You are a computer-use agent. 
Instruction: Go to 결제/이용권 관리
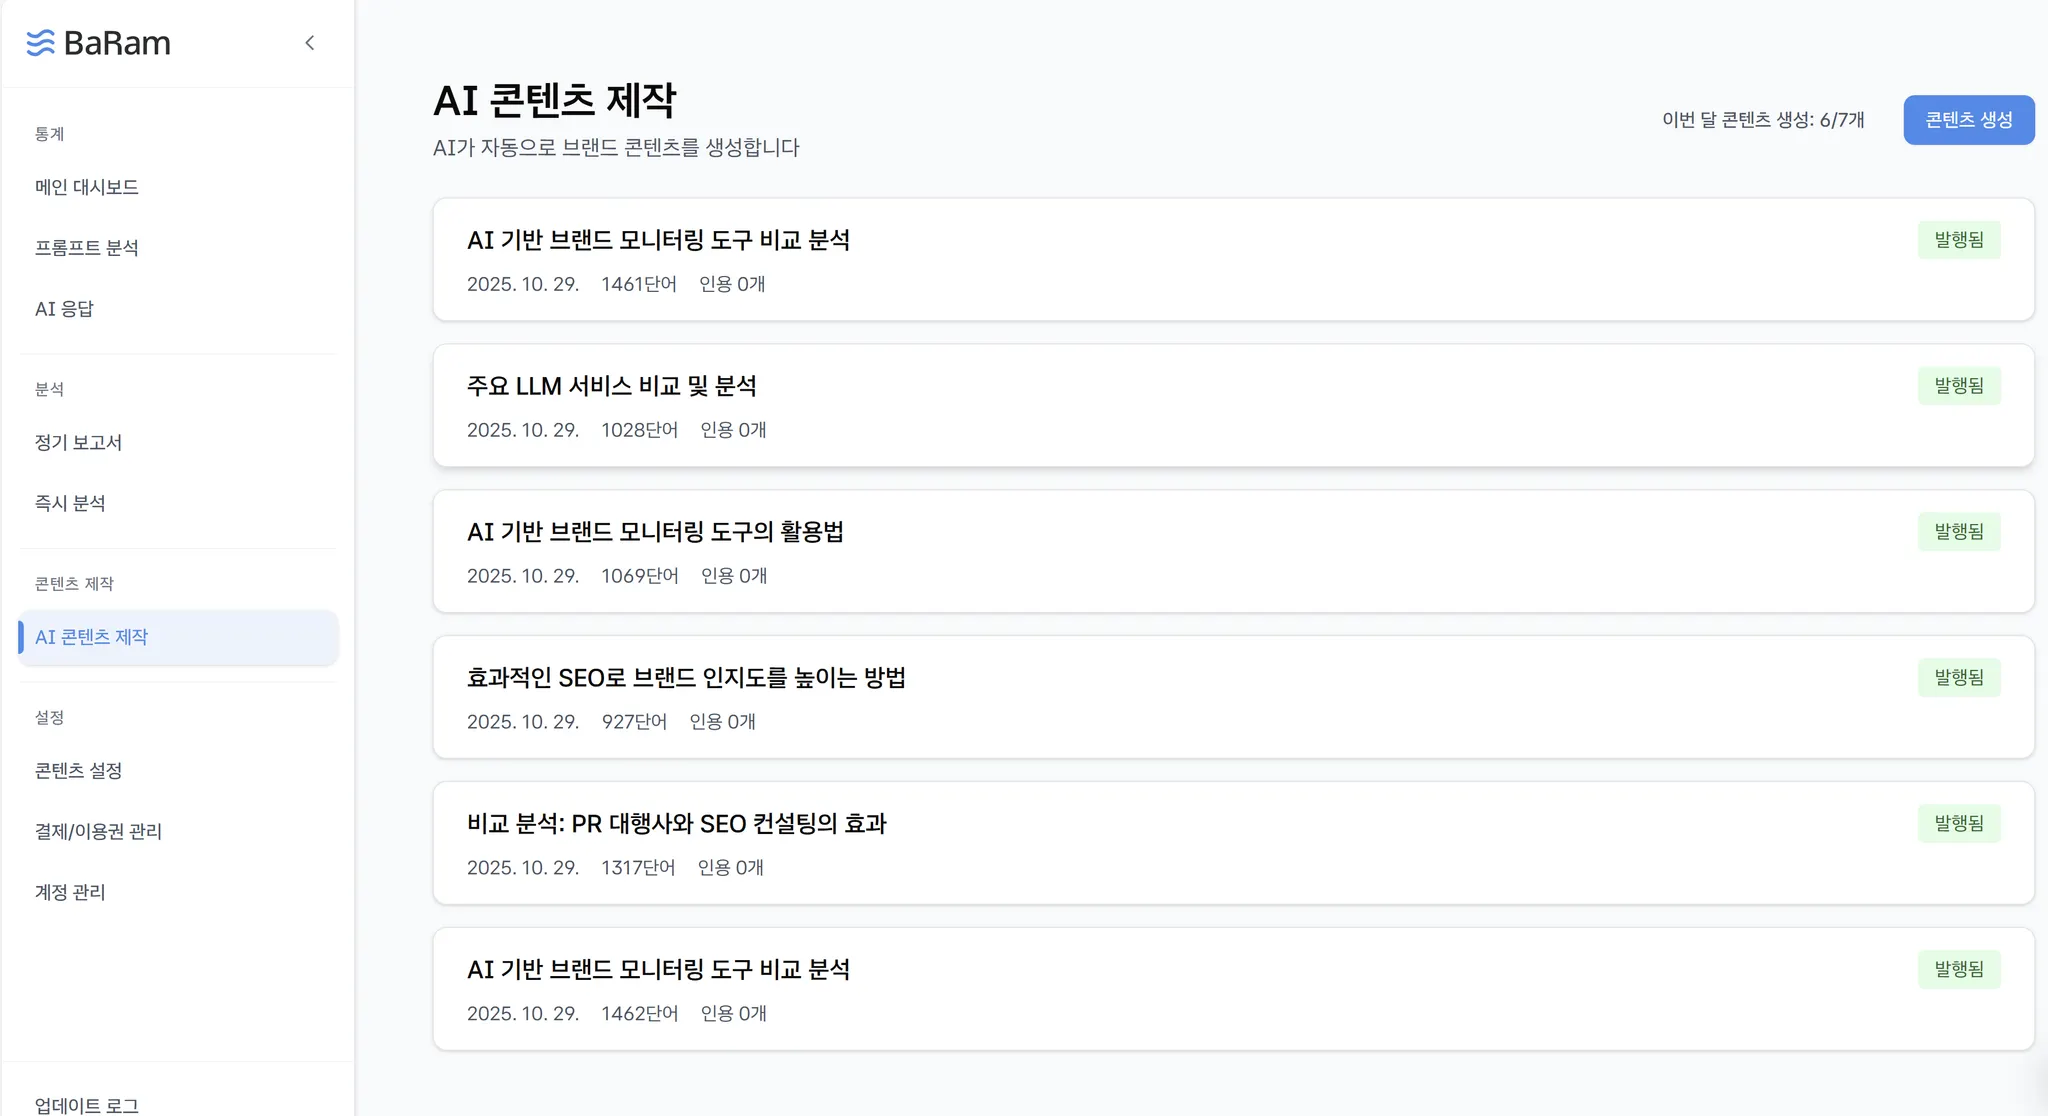tap(98, 831)
